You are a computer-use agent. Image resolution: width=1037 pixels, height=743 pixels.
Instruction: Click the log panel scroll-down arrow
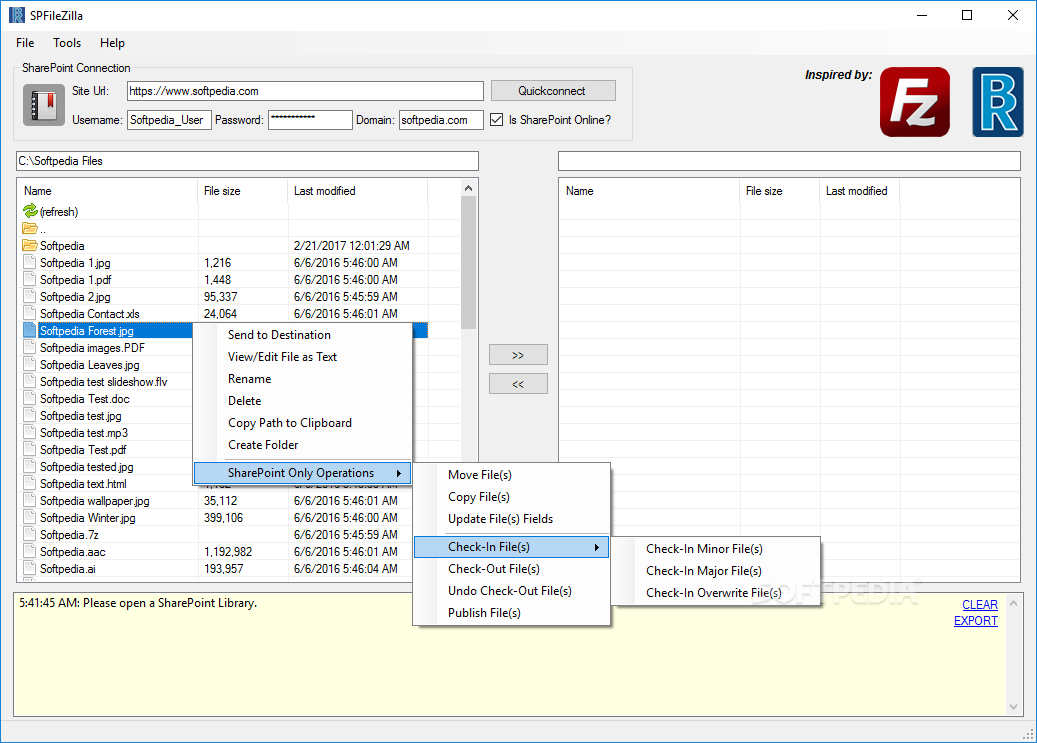pos(1013,707)
